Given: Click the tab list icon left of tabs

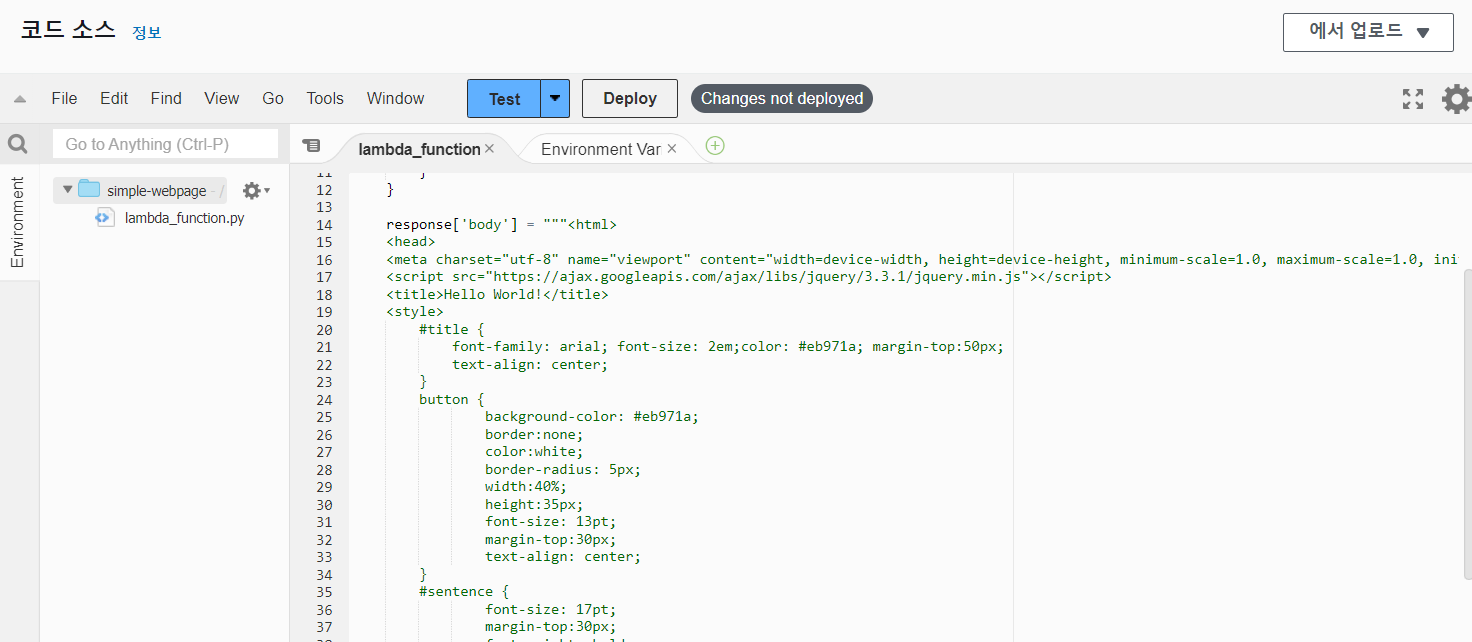Looking at the screenshot, I should (311, 145).
